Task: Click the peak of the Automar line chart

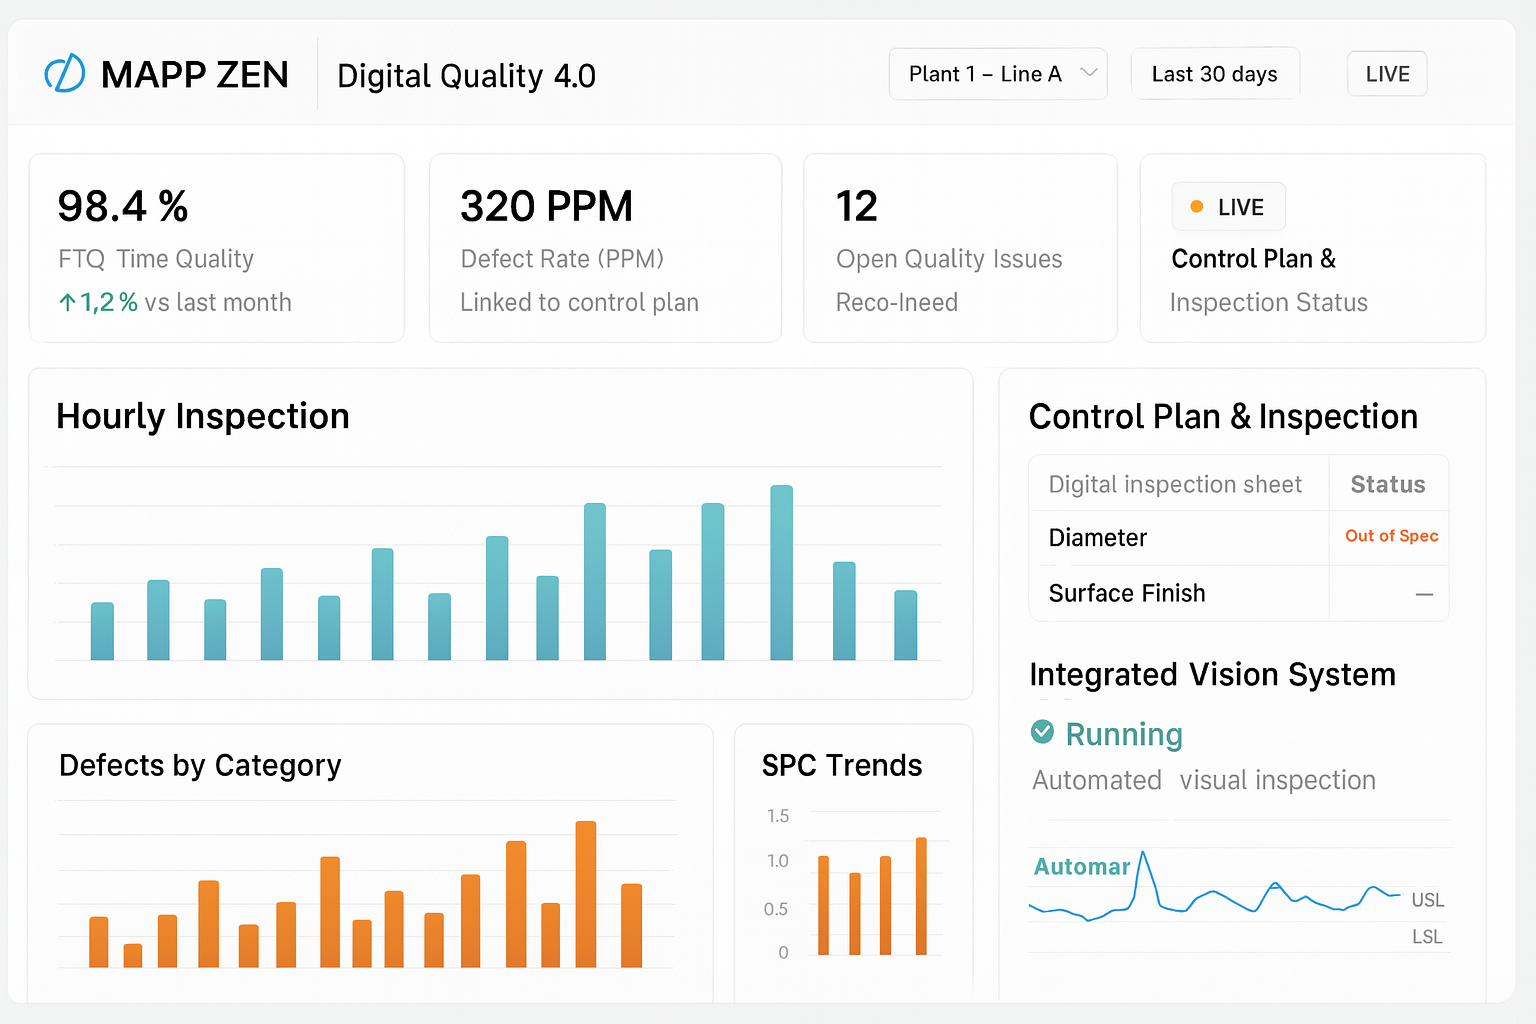Action: click(x=1144, y=853)
